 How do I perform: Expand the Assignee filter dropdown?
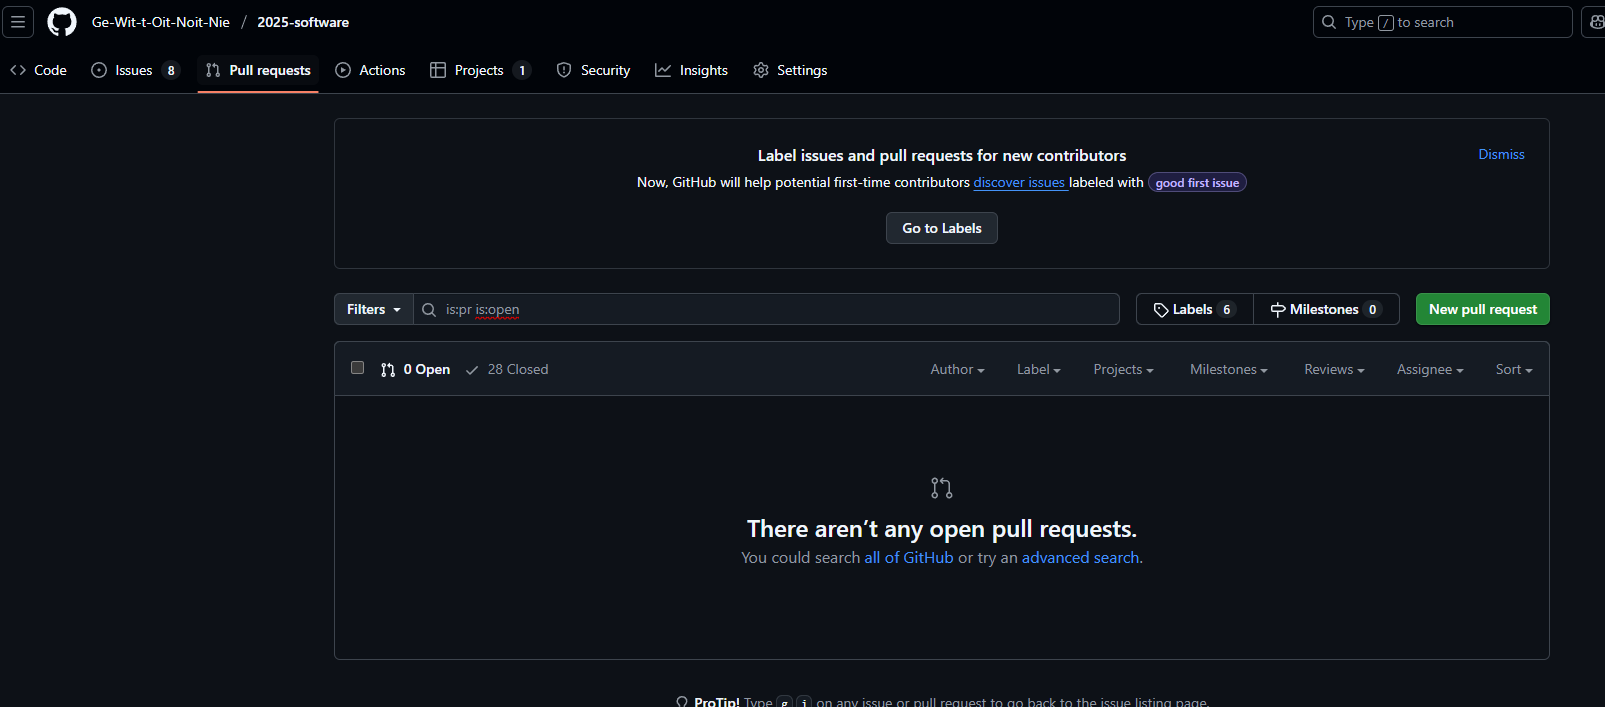1430,369
